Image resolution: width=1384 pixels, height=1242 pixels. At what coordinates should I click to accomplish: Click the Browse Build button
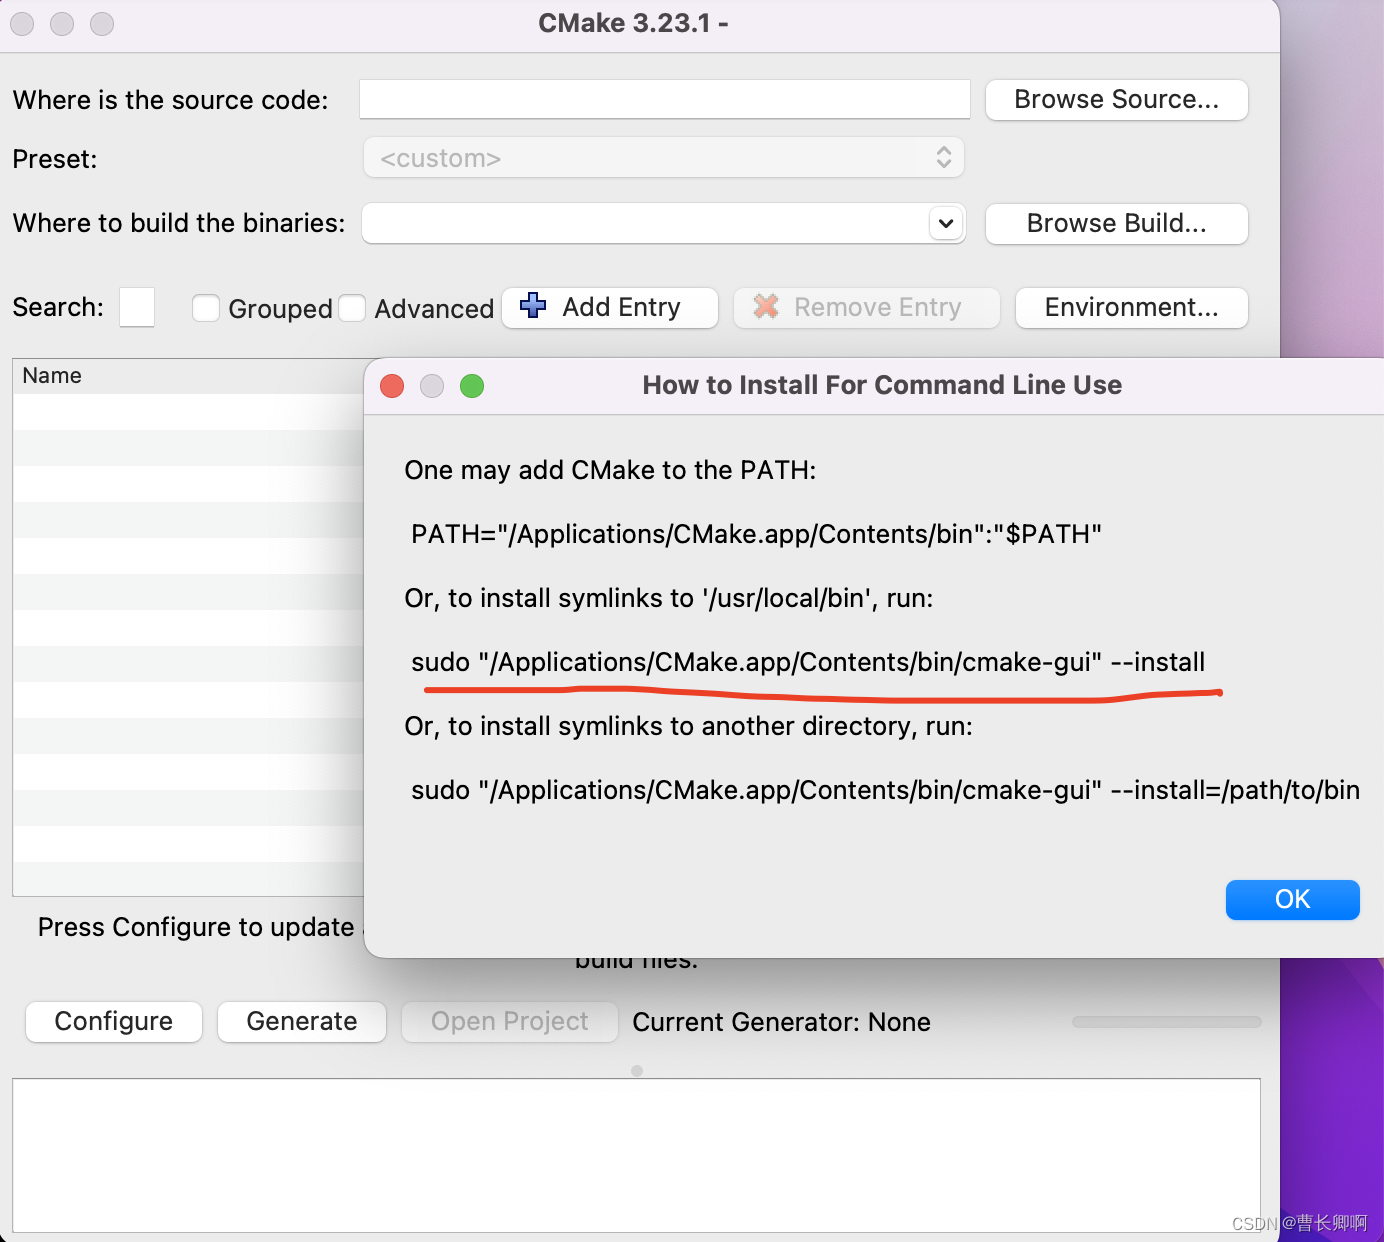(x=1116, y=223)
